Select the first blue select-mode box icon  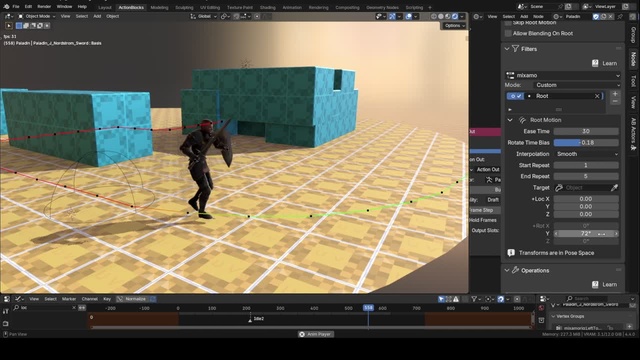click(19, 25)
